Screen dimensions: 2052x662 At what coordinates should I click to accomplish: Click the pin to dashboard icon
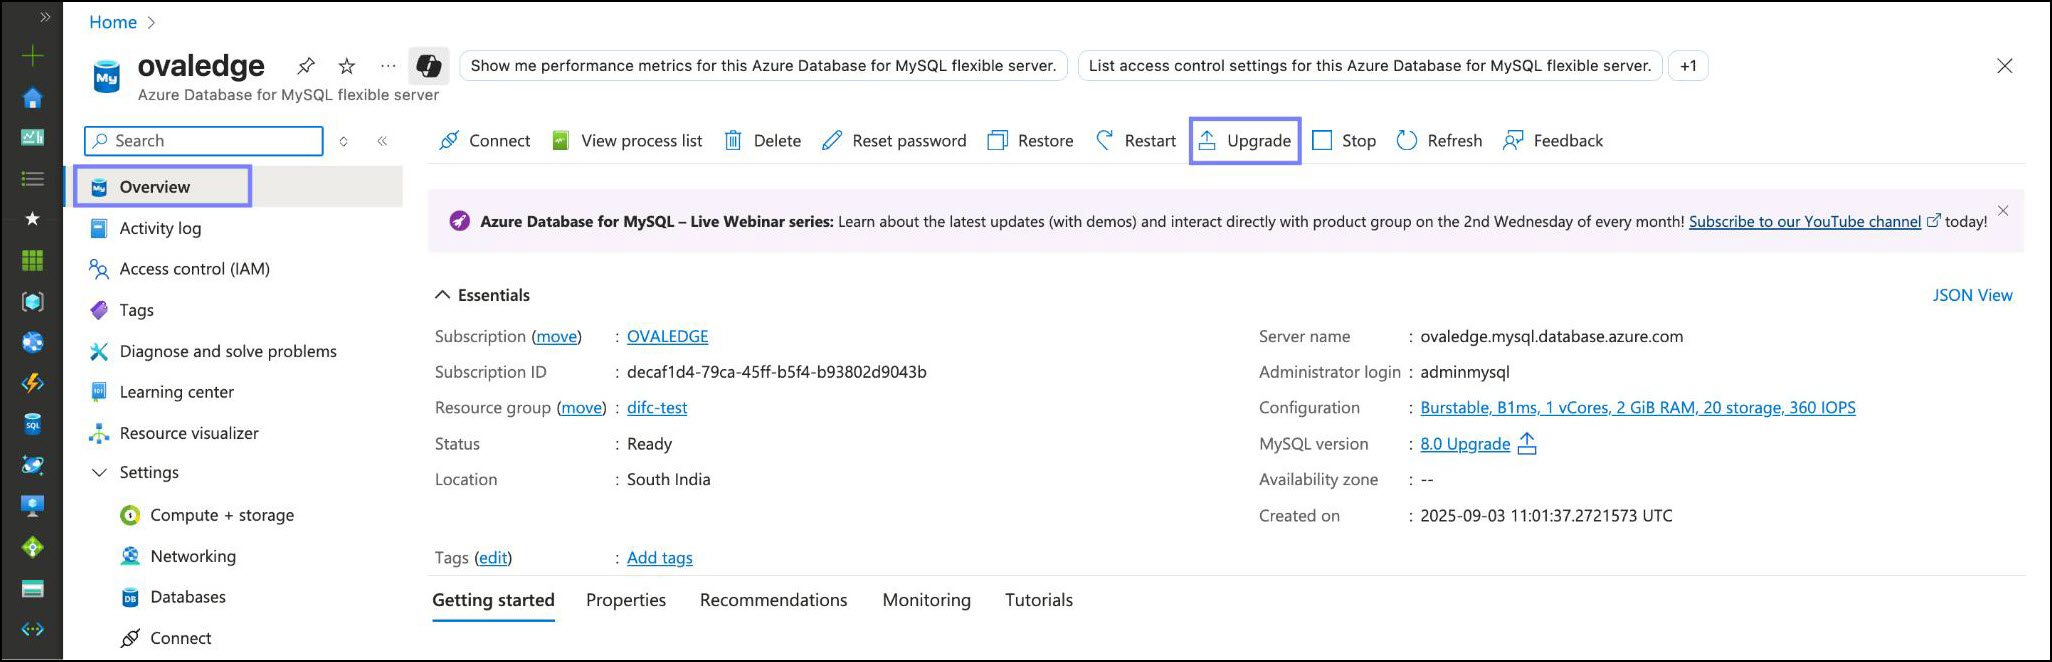click(306, 66)
